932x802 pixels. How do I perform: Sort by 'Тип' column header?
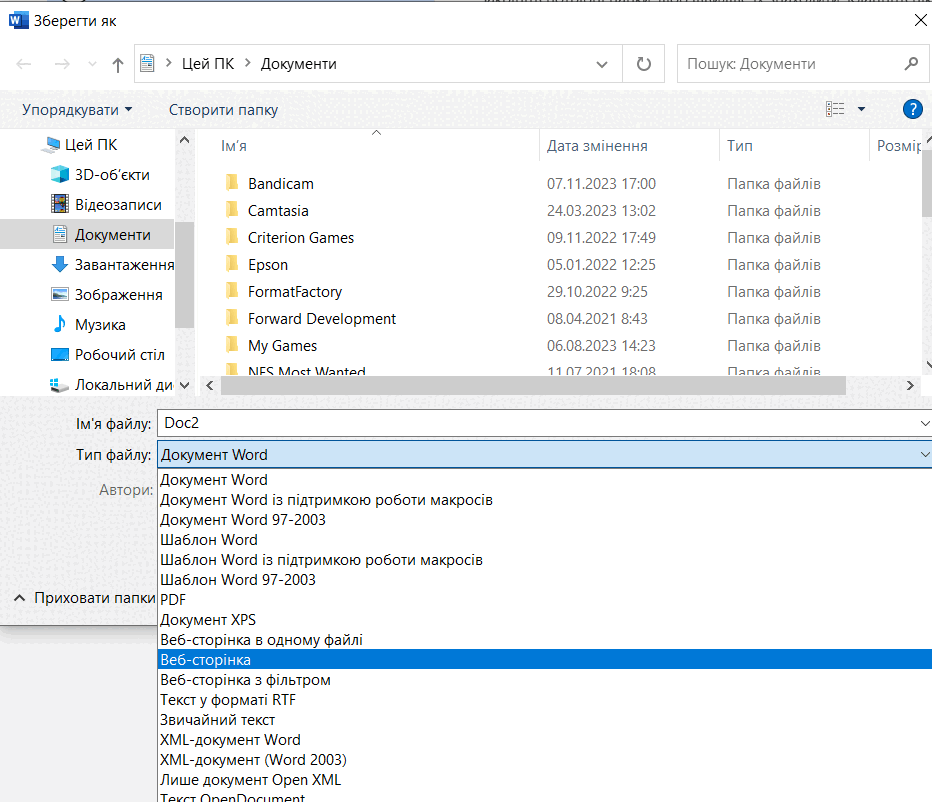point(739,146)
